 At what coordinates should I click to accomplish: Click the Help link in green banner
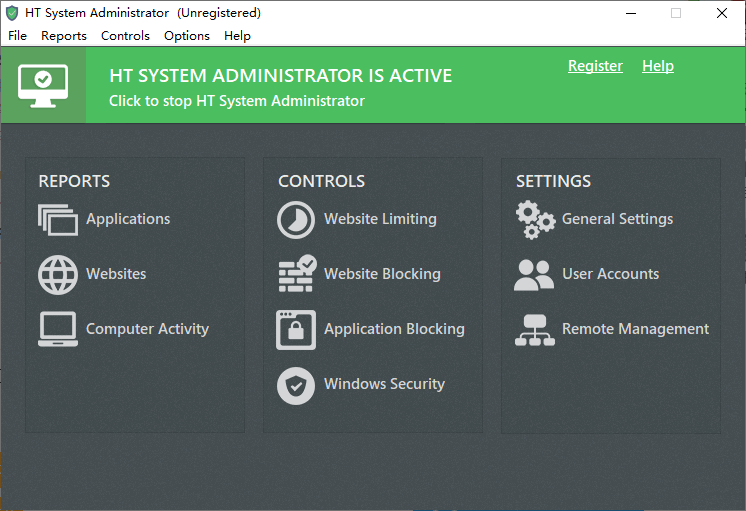pyautogui.click(x=657, y=66)
